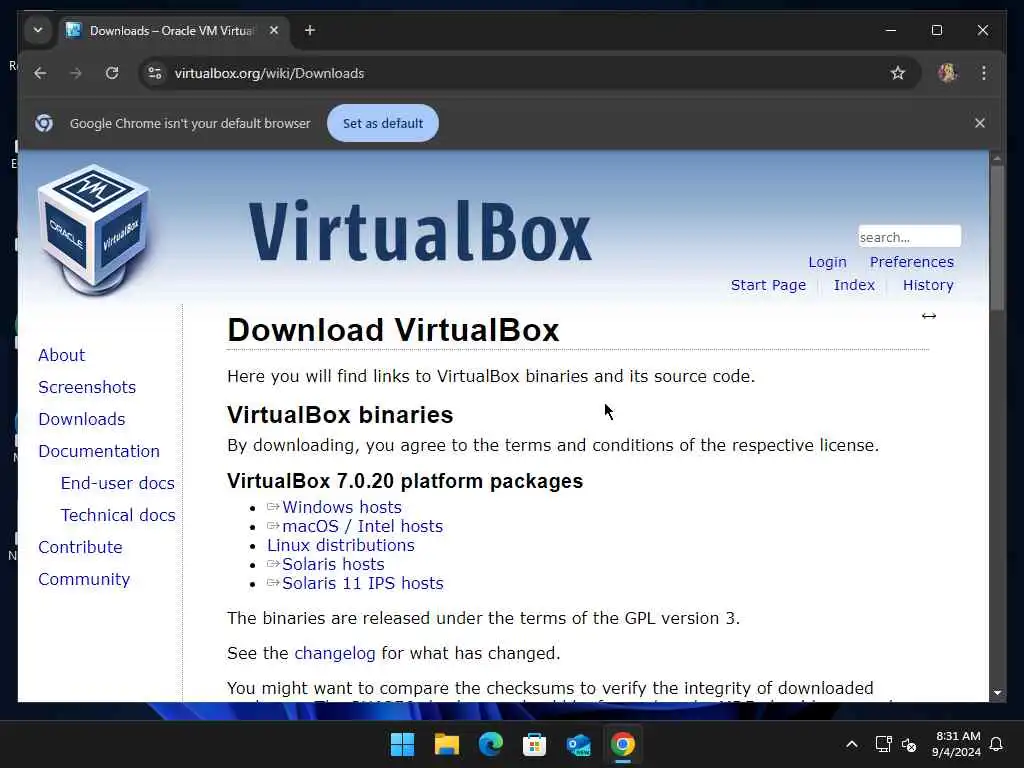The width and height of the screenshot is (1024, 768).
Task: Click scrollbar down arrow
Action: pos(997,693)
